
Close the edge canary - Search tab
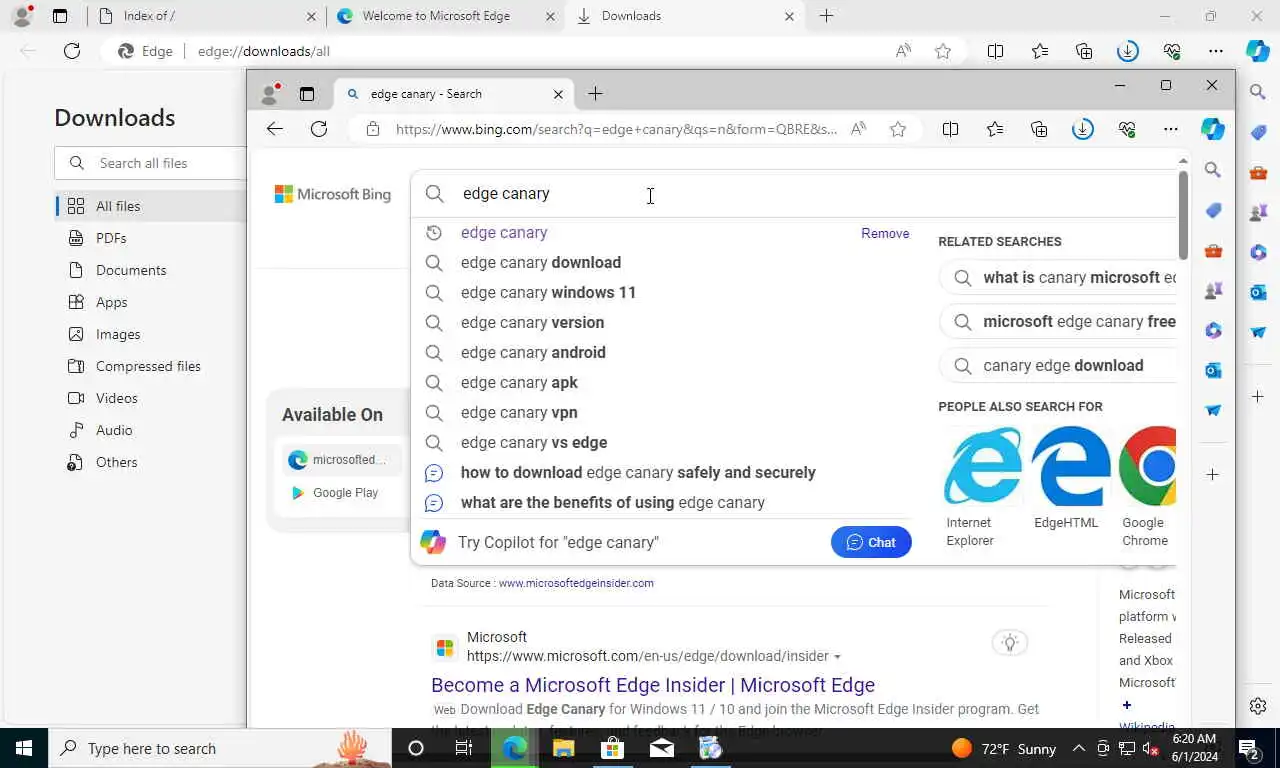(558, 94)
